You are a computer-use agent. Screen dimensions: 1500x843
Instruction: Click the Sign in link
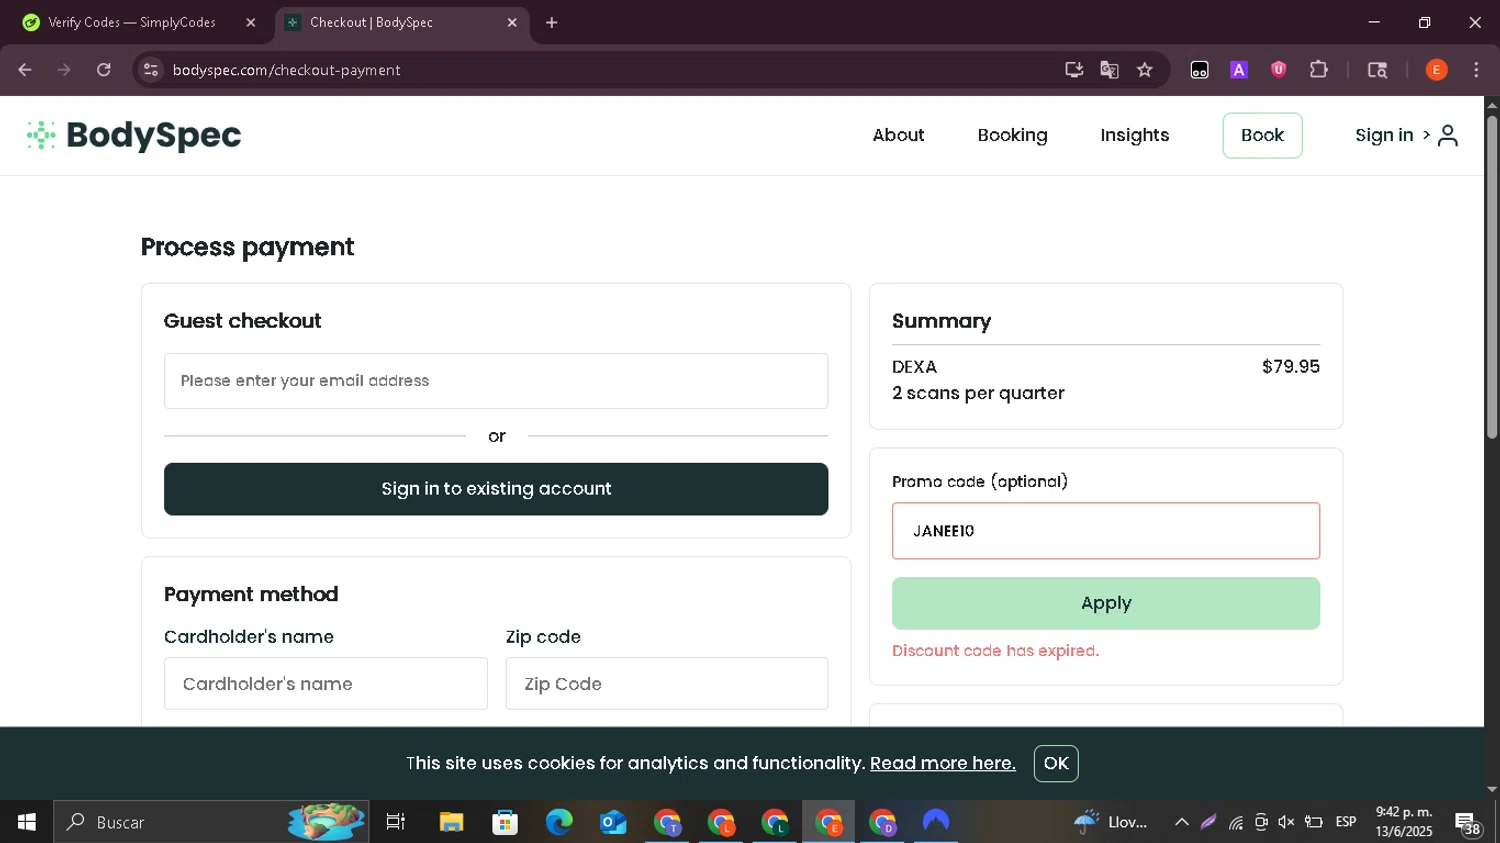tap(1384, 135)
